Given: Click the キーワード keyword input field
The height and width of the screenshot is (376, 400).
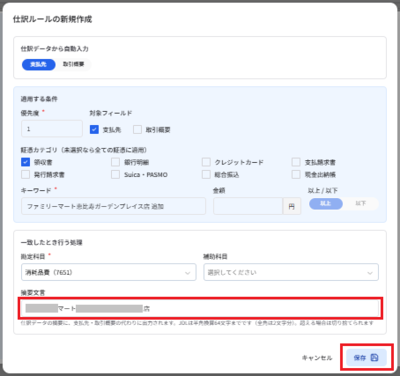Looking at the screenshot, I should [113, 206].
